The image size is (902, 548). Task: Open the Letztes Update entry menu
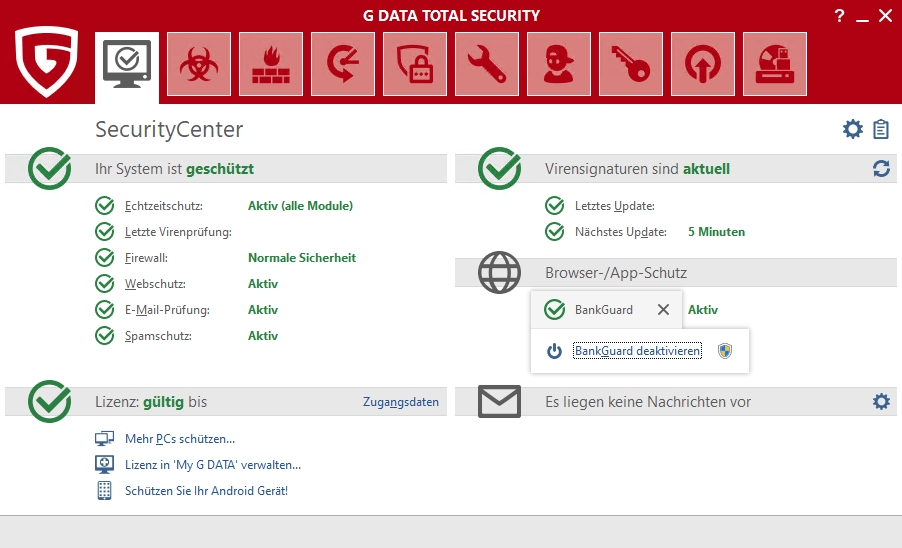615,206
